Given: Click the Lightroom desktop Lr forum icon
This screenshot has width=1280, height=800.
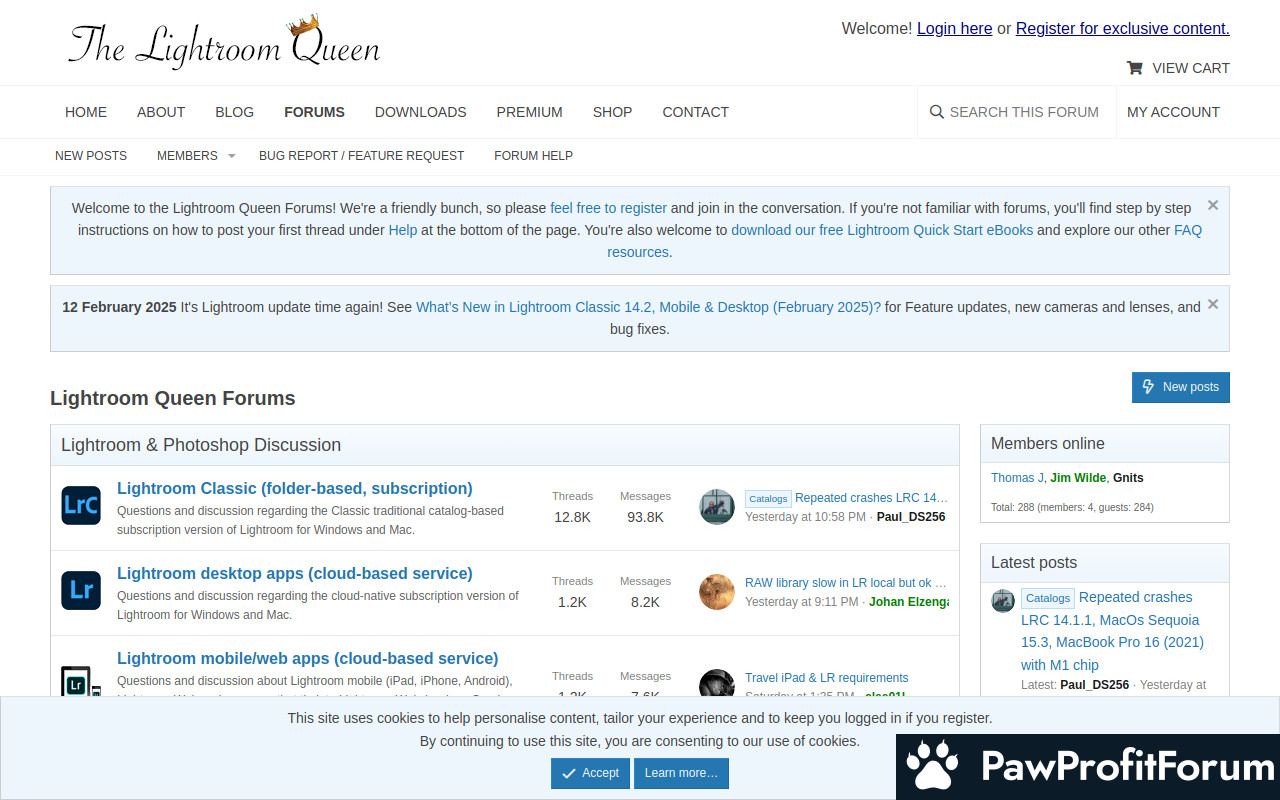Looking at the screenshot, I should [x=81, y=591].
